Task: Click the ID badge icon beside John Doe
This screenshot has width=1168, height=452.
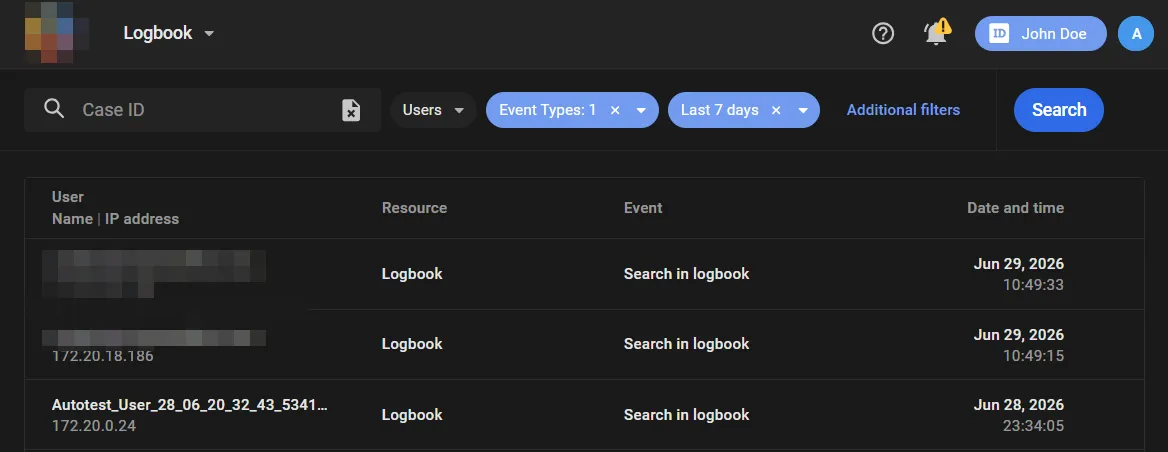Action: coord(999,34)
